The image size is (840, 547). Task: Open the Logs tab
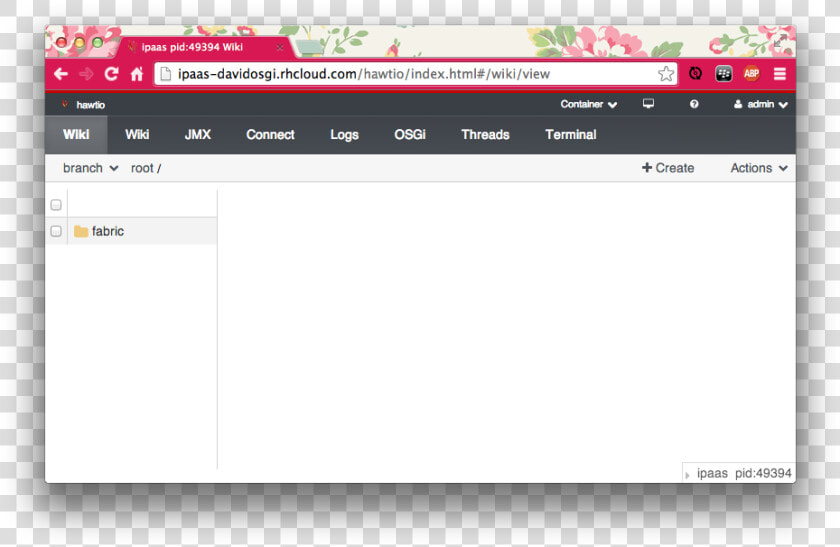coord(344,135)
